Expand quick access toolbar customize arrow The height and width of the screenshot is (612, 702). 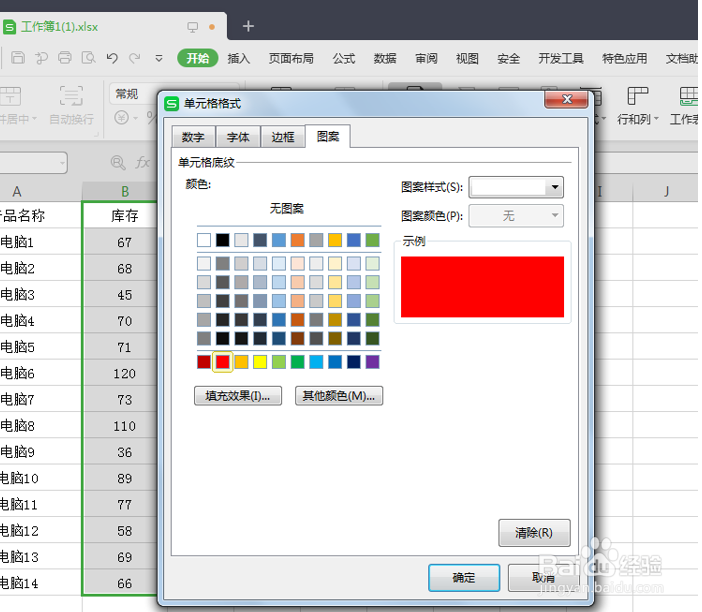[158, 58]
